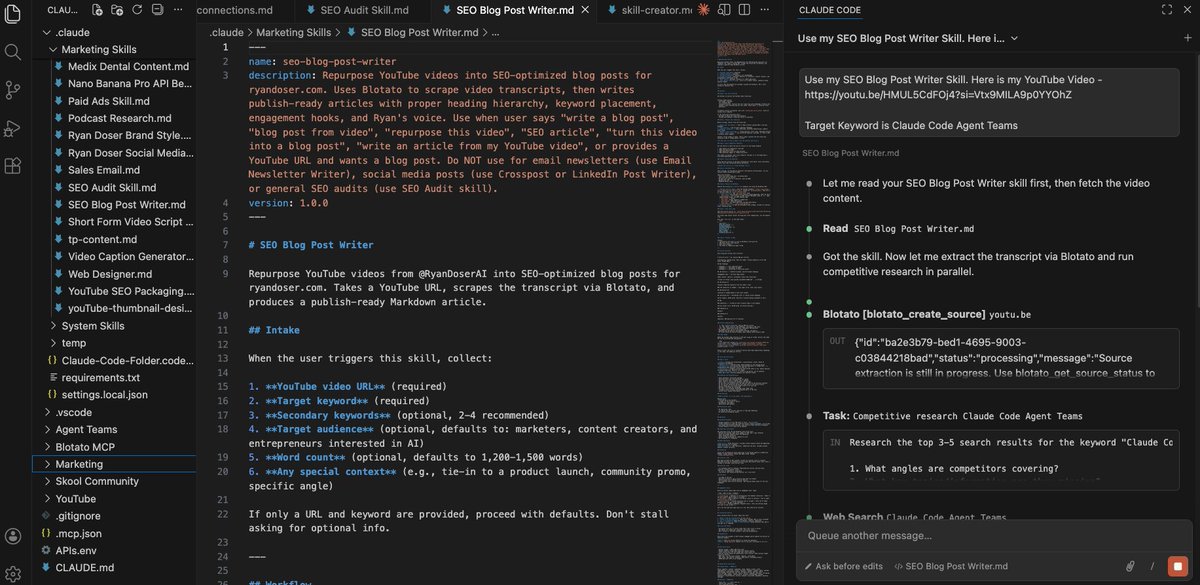
Task: Open the Accounts menu in activity bar
Action: point(13,536)
